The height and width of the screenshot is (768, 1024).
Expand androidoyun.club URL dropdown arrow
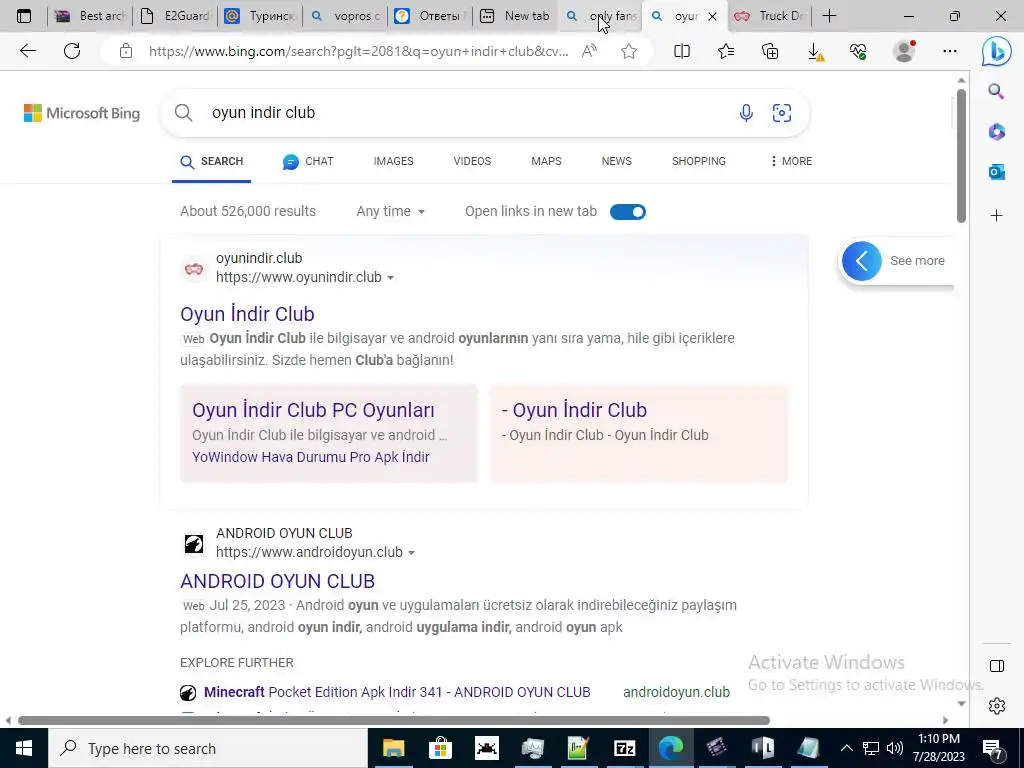(x=411, y=552)
